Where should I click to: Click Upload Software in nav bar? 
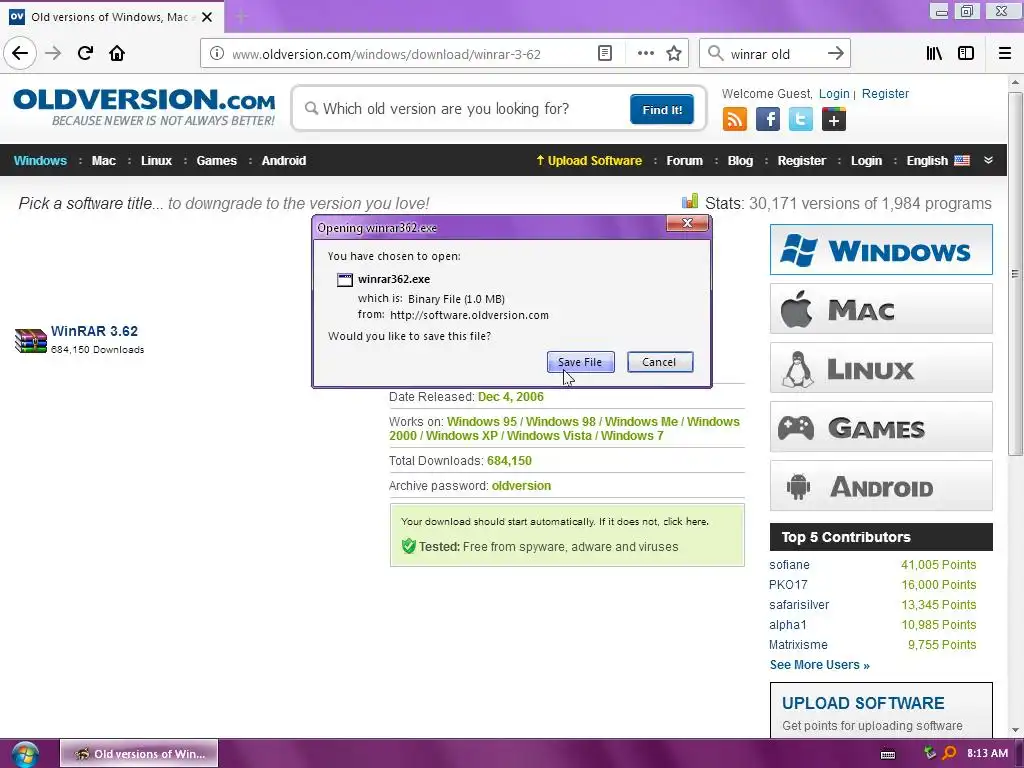[x=588, y=161]
